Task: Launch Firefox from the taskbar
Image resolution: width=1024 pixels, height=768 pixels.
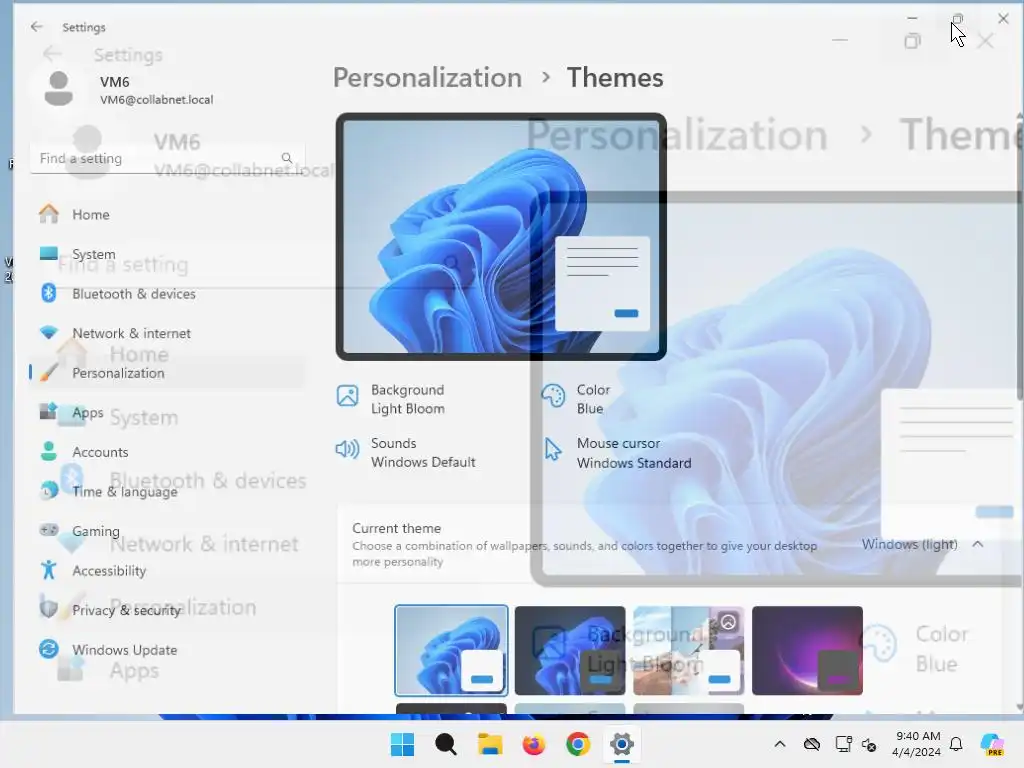Action: pos(534,744)
